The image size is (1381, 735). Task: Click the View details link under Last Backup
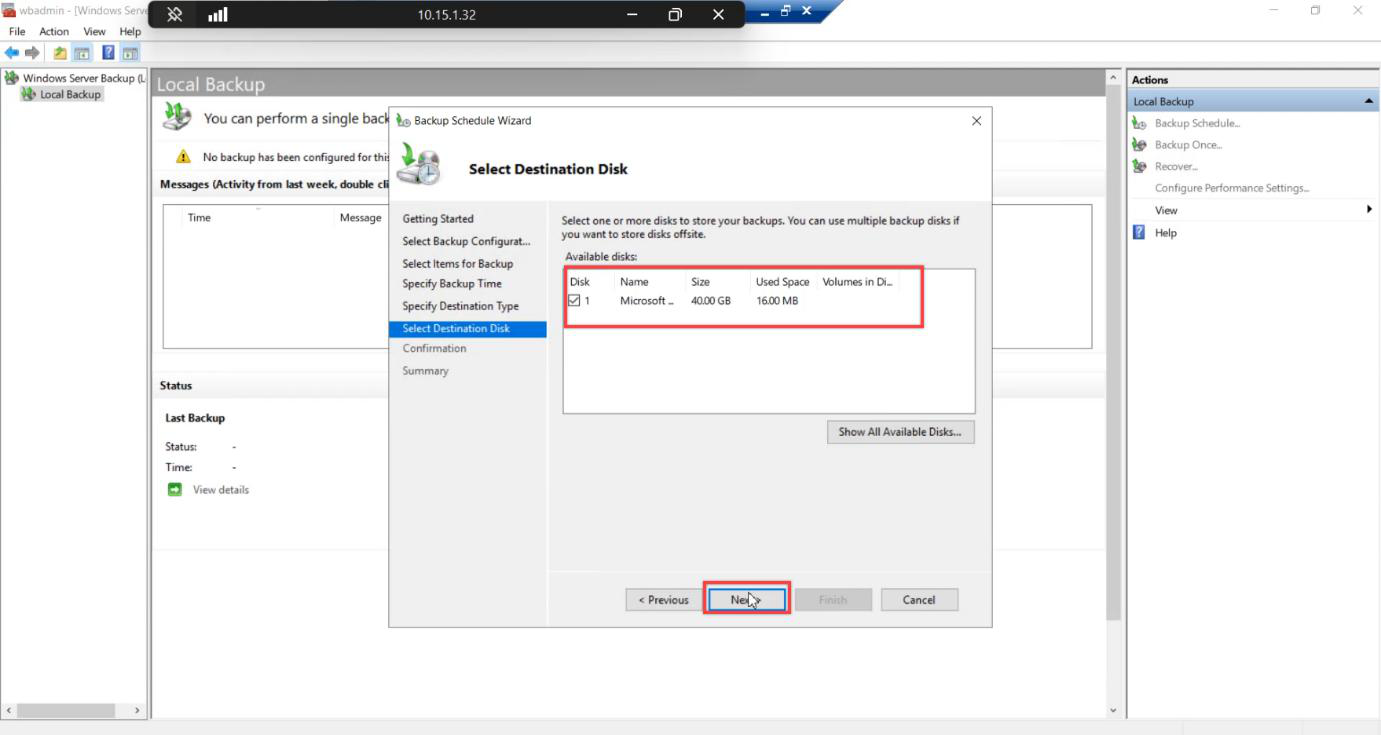point(221,490)
